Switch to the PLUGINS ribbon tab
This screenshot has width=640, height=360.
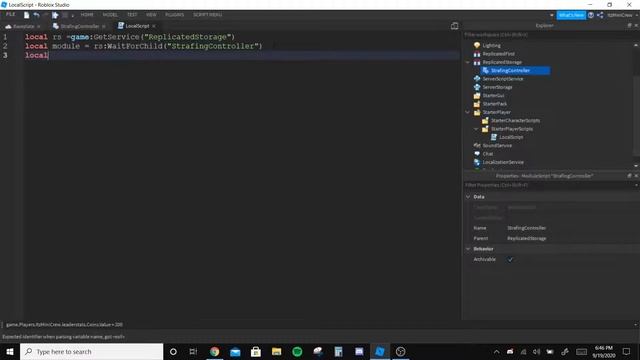click(x=174, y=15)
